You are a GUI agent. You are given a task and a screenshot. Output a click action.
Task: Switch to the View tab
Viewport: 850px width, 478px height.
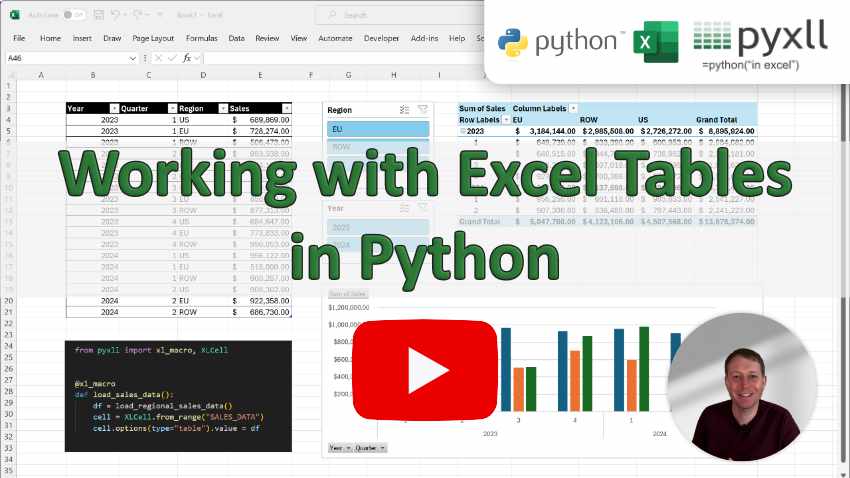pyautogui.click(x=299, y=38)
